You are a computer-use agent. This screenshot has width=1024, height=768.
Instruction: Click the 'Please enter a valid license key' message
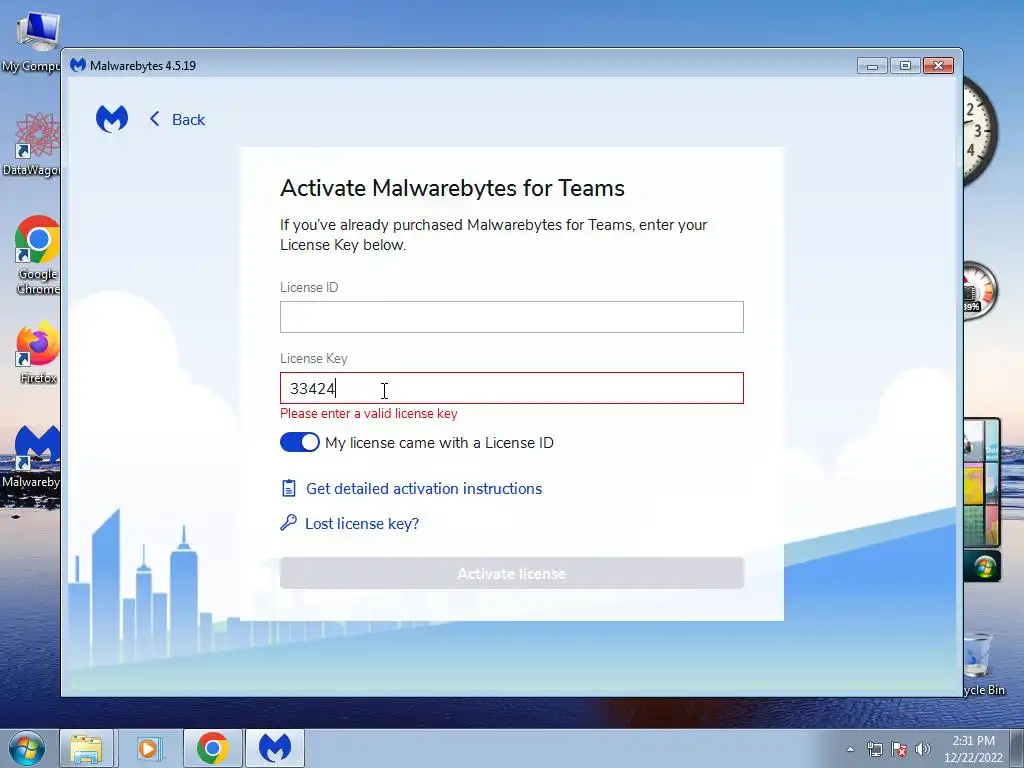(x=369, y=413)
